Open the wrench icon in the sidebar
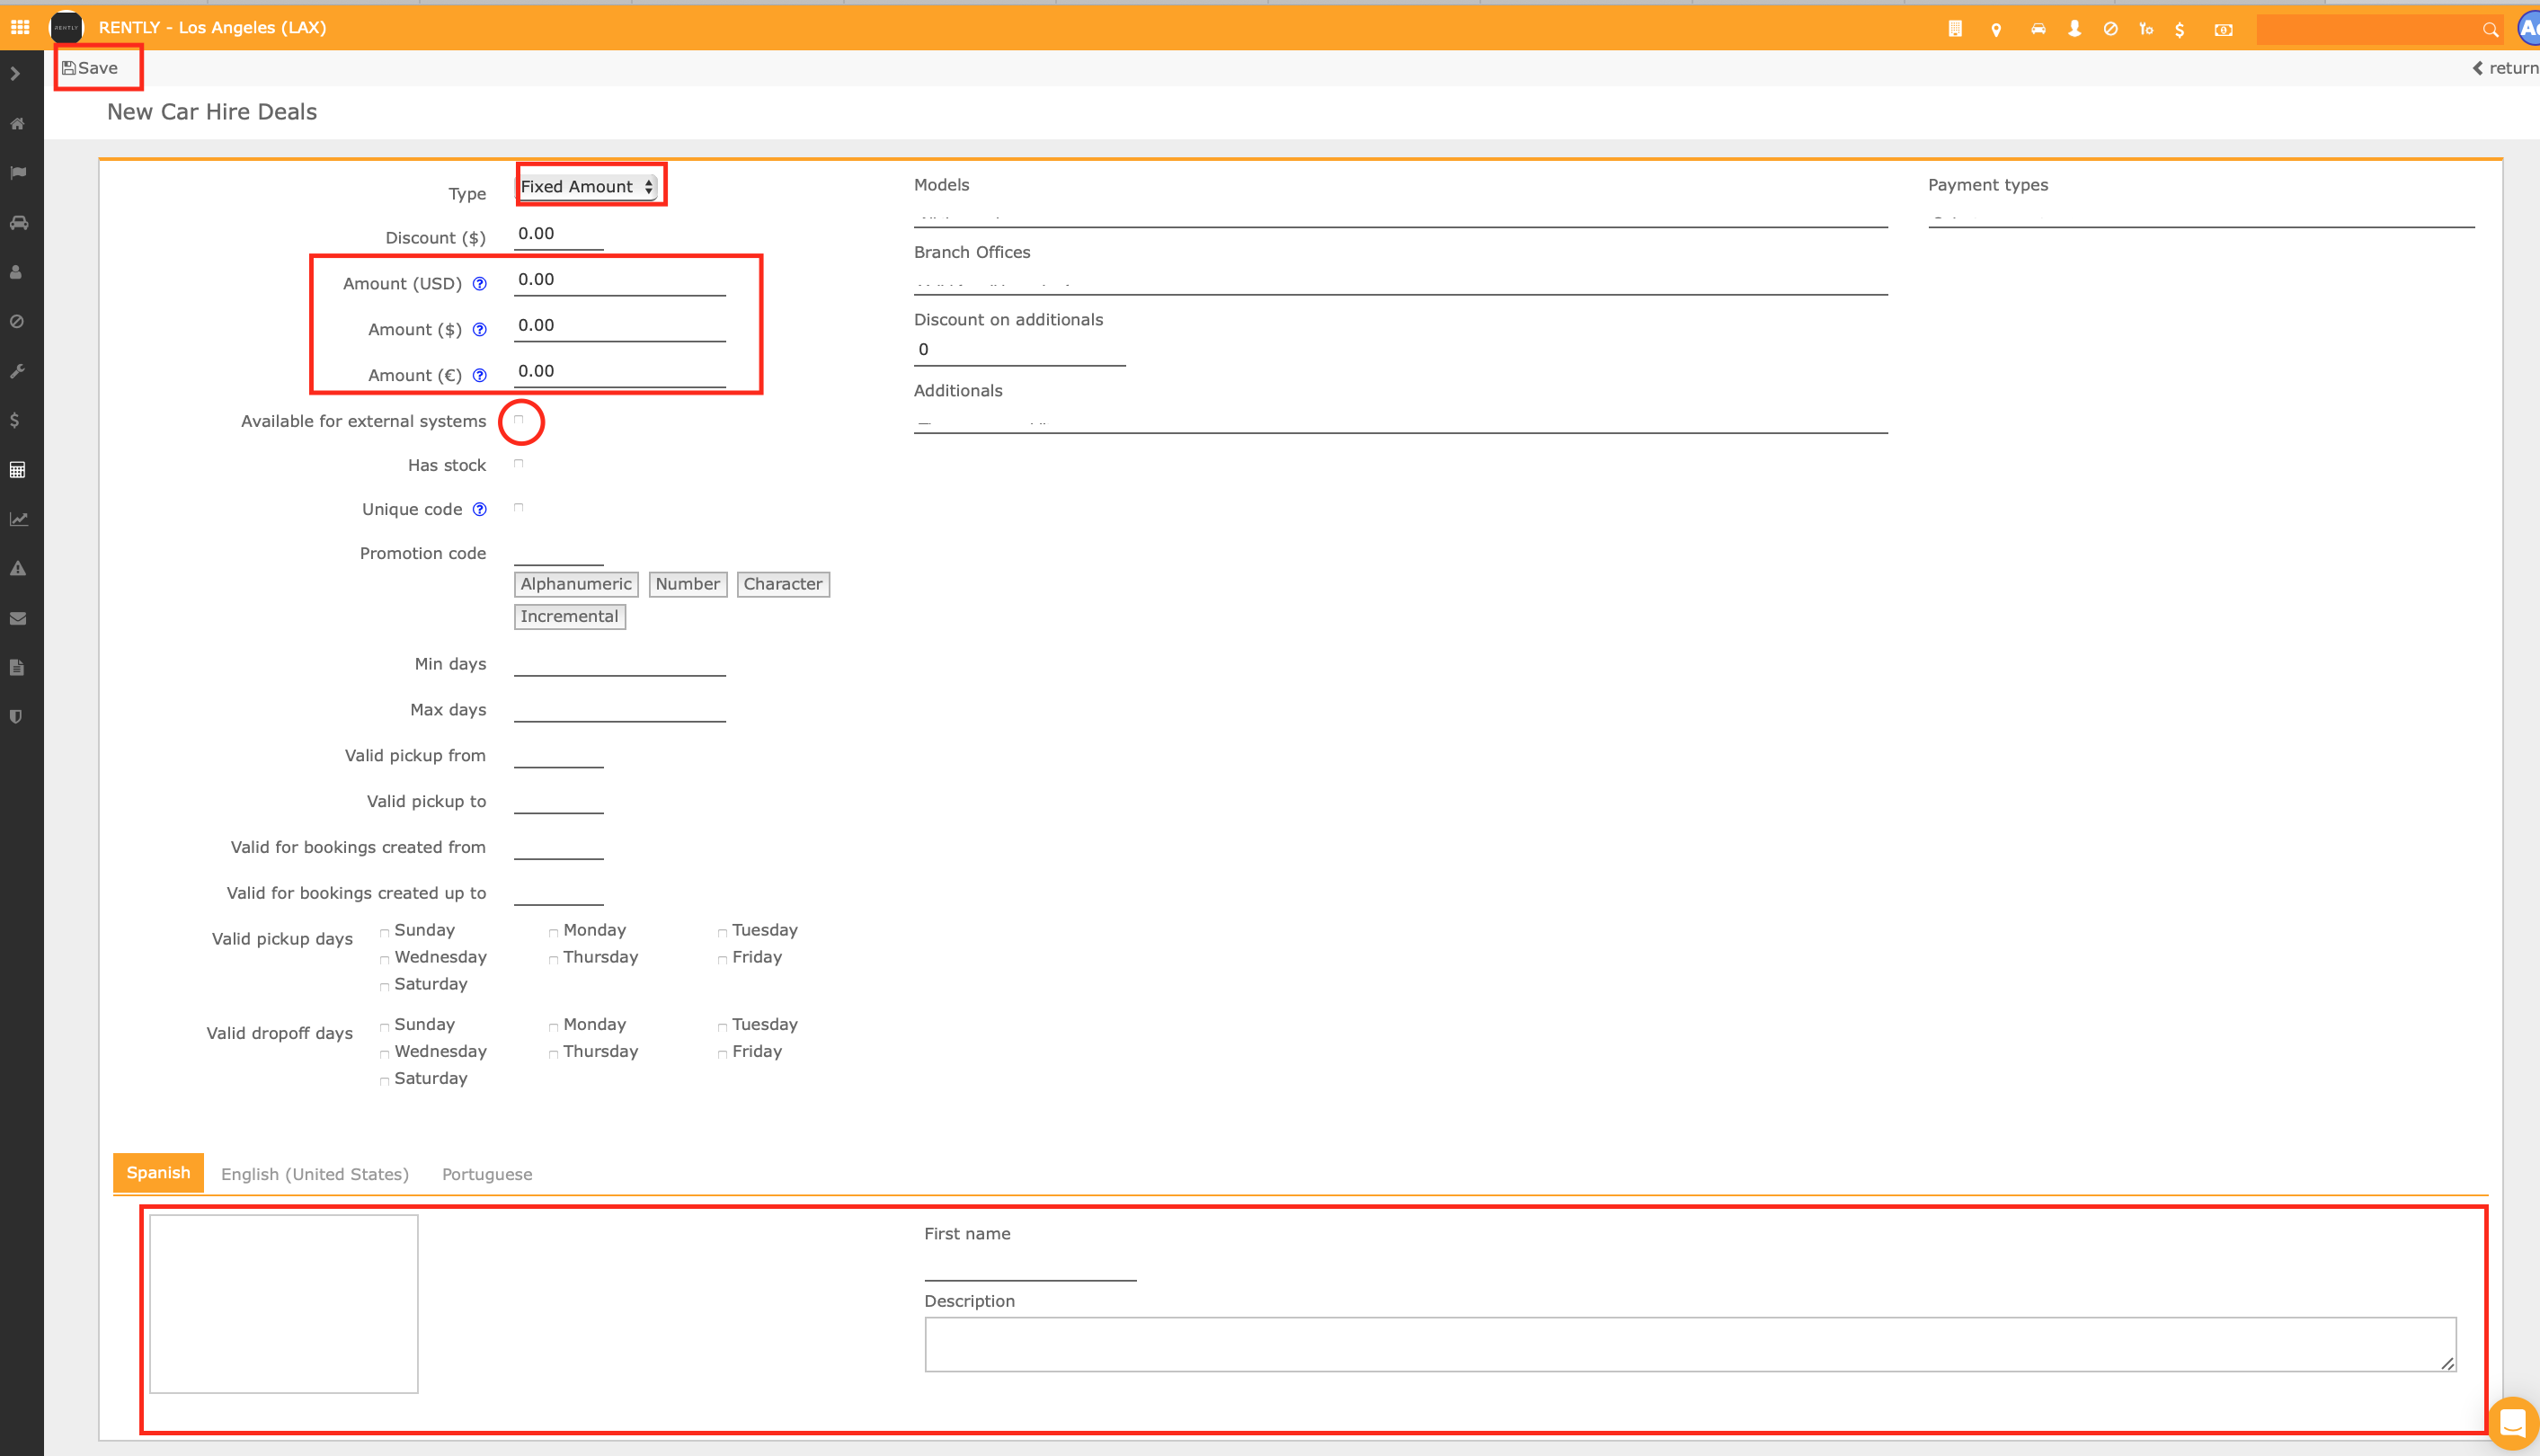The image size is (2540, 1456). [x=16, y=371]
